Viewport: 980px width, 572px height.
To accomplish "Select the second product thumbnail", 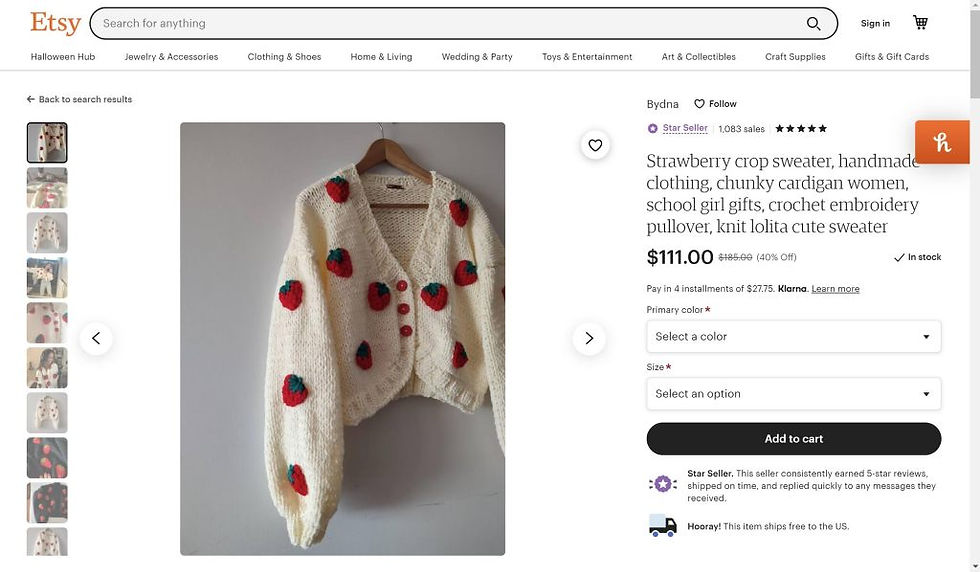I will pos(47,188).
